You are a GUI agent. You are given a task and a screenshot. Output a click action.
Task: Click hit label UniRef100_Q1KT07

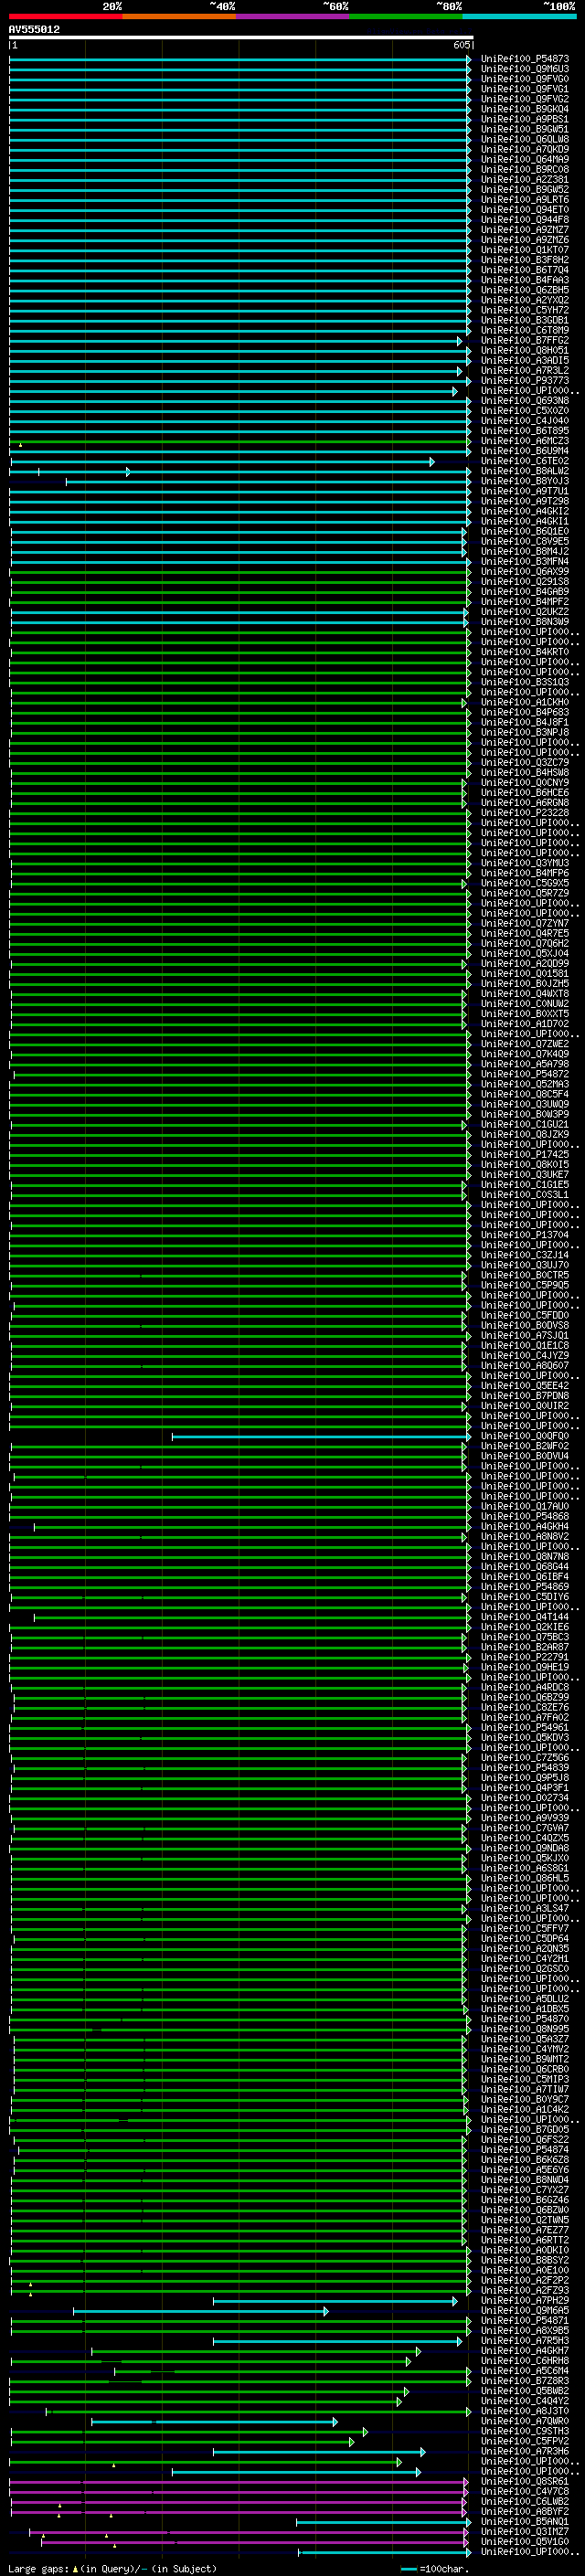524,250
